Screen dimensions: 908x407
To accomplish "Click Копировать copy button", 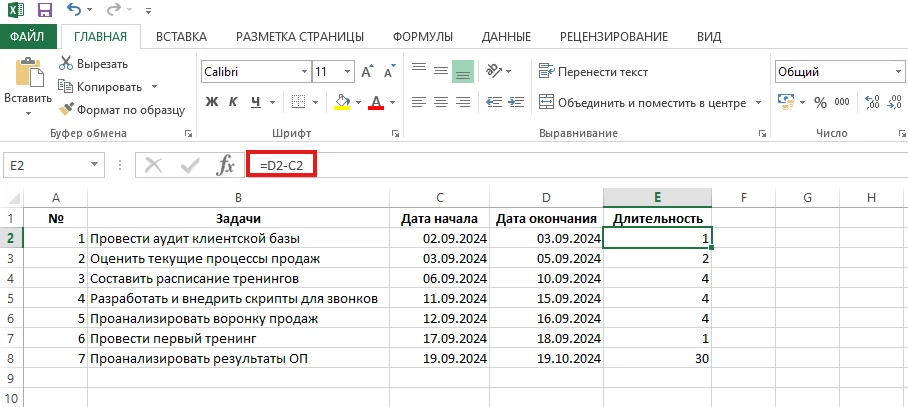I will pos(101,87).
